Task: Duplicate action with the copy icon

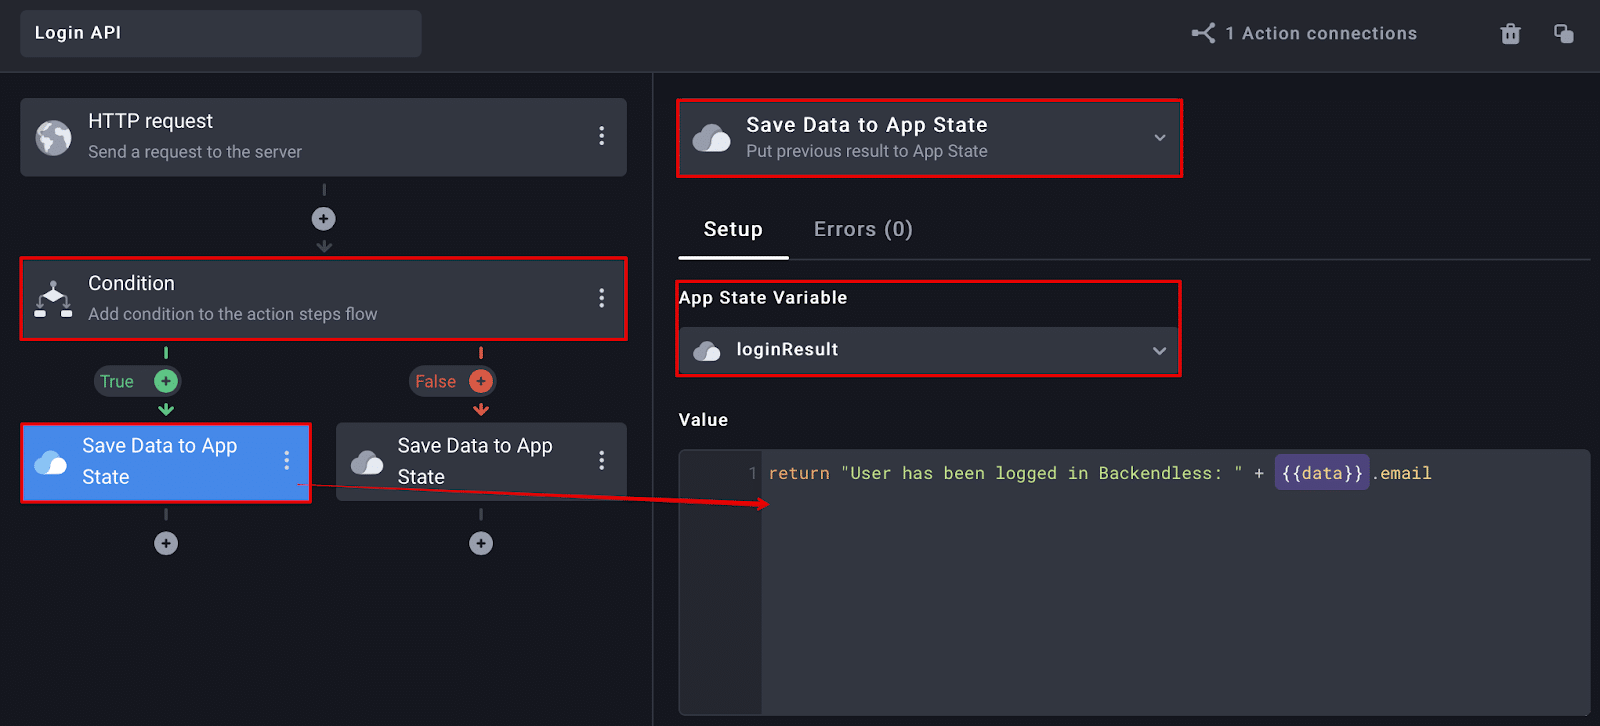Action: 1564,34
